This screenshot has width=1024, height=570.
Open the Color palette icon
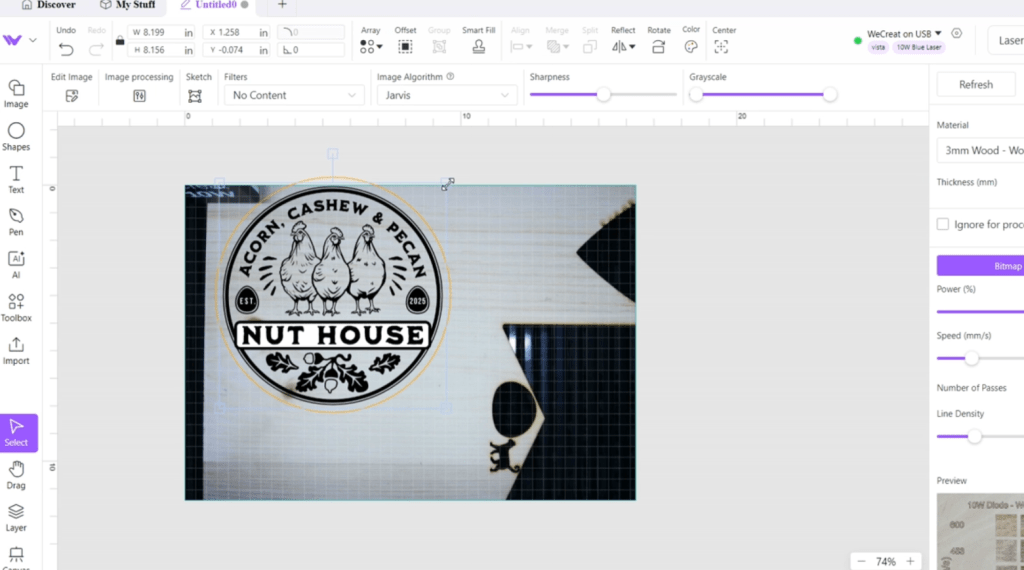tap(691, 47)
